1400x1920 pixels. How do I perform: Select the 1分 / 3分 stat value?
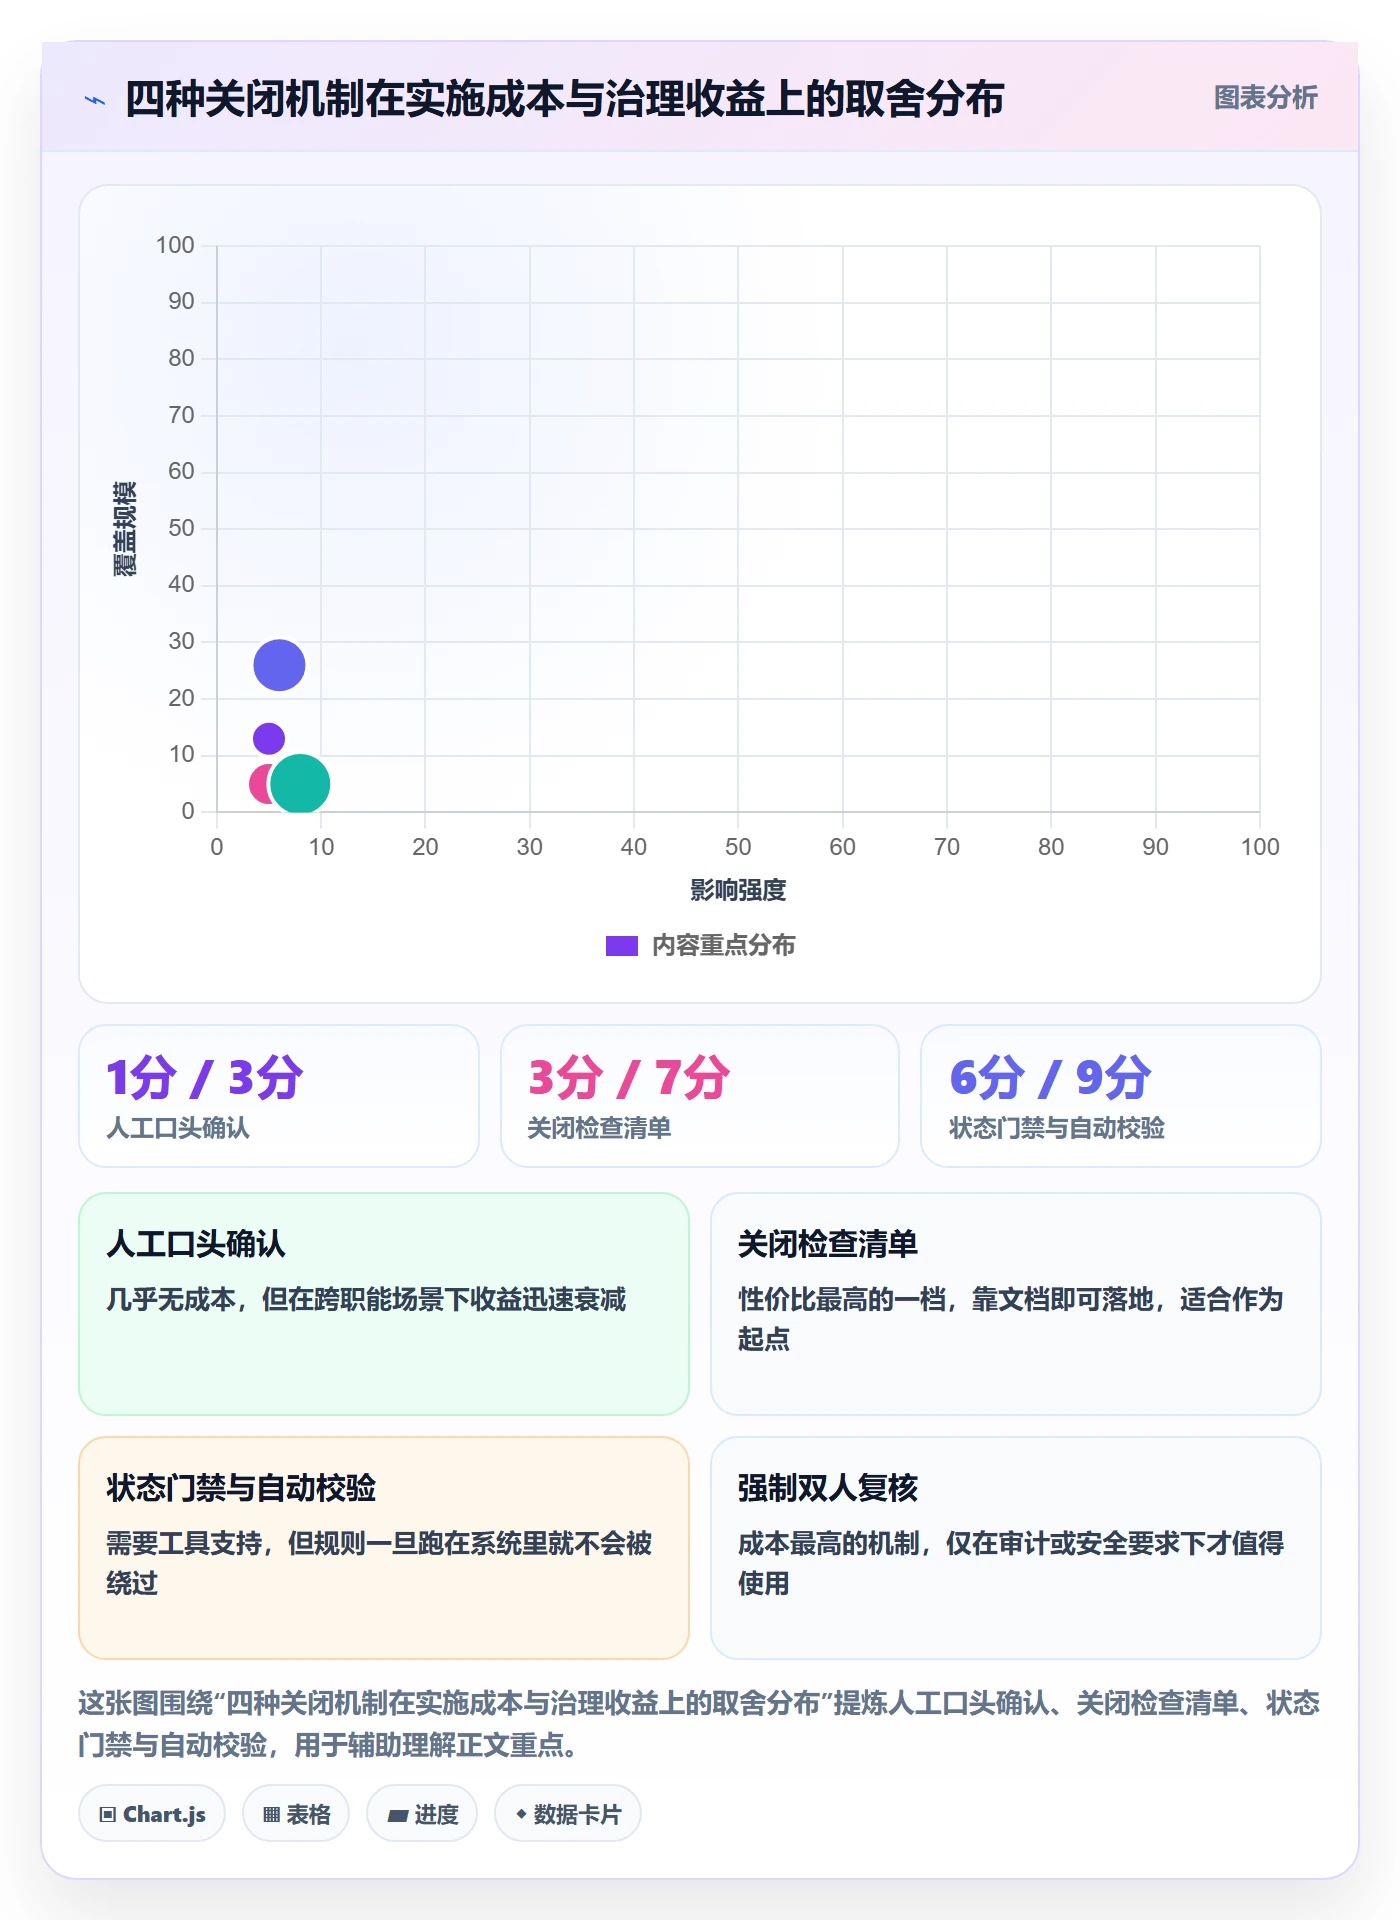pyautogui.click(x=204, y=1078)
